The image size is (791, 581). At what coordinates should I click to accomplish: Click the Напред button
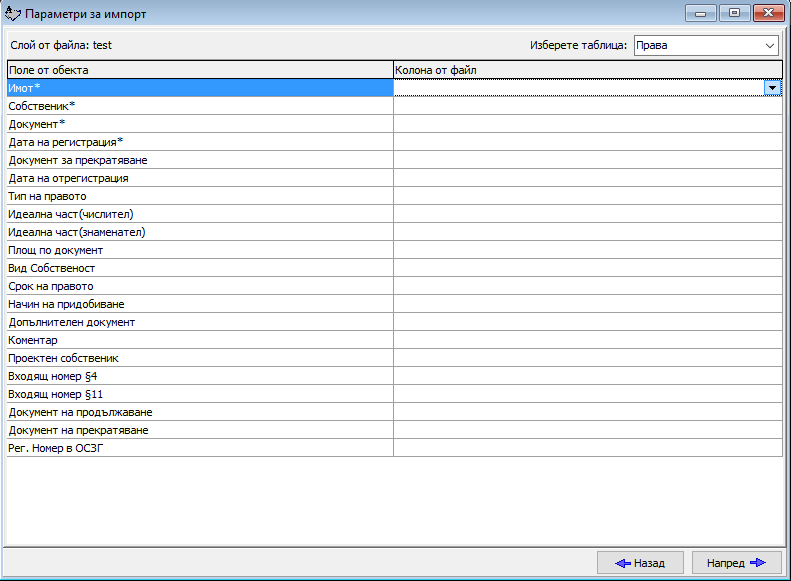(736, 563)
